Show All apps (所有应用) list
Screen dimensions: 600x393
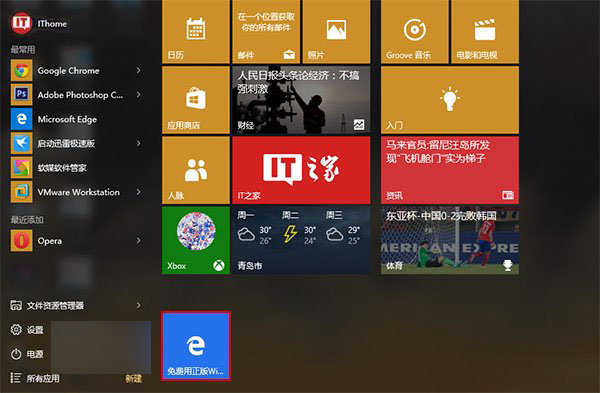pos(35,378)
